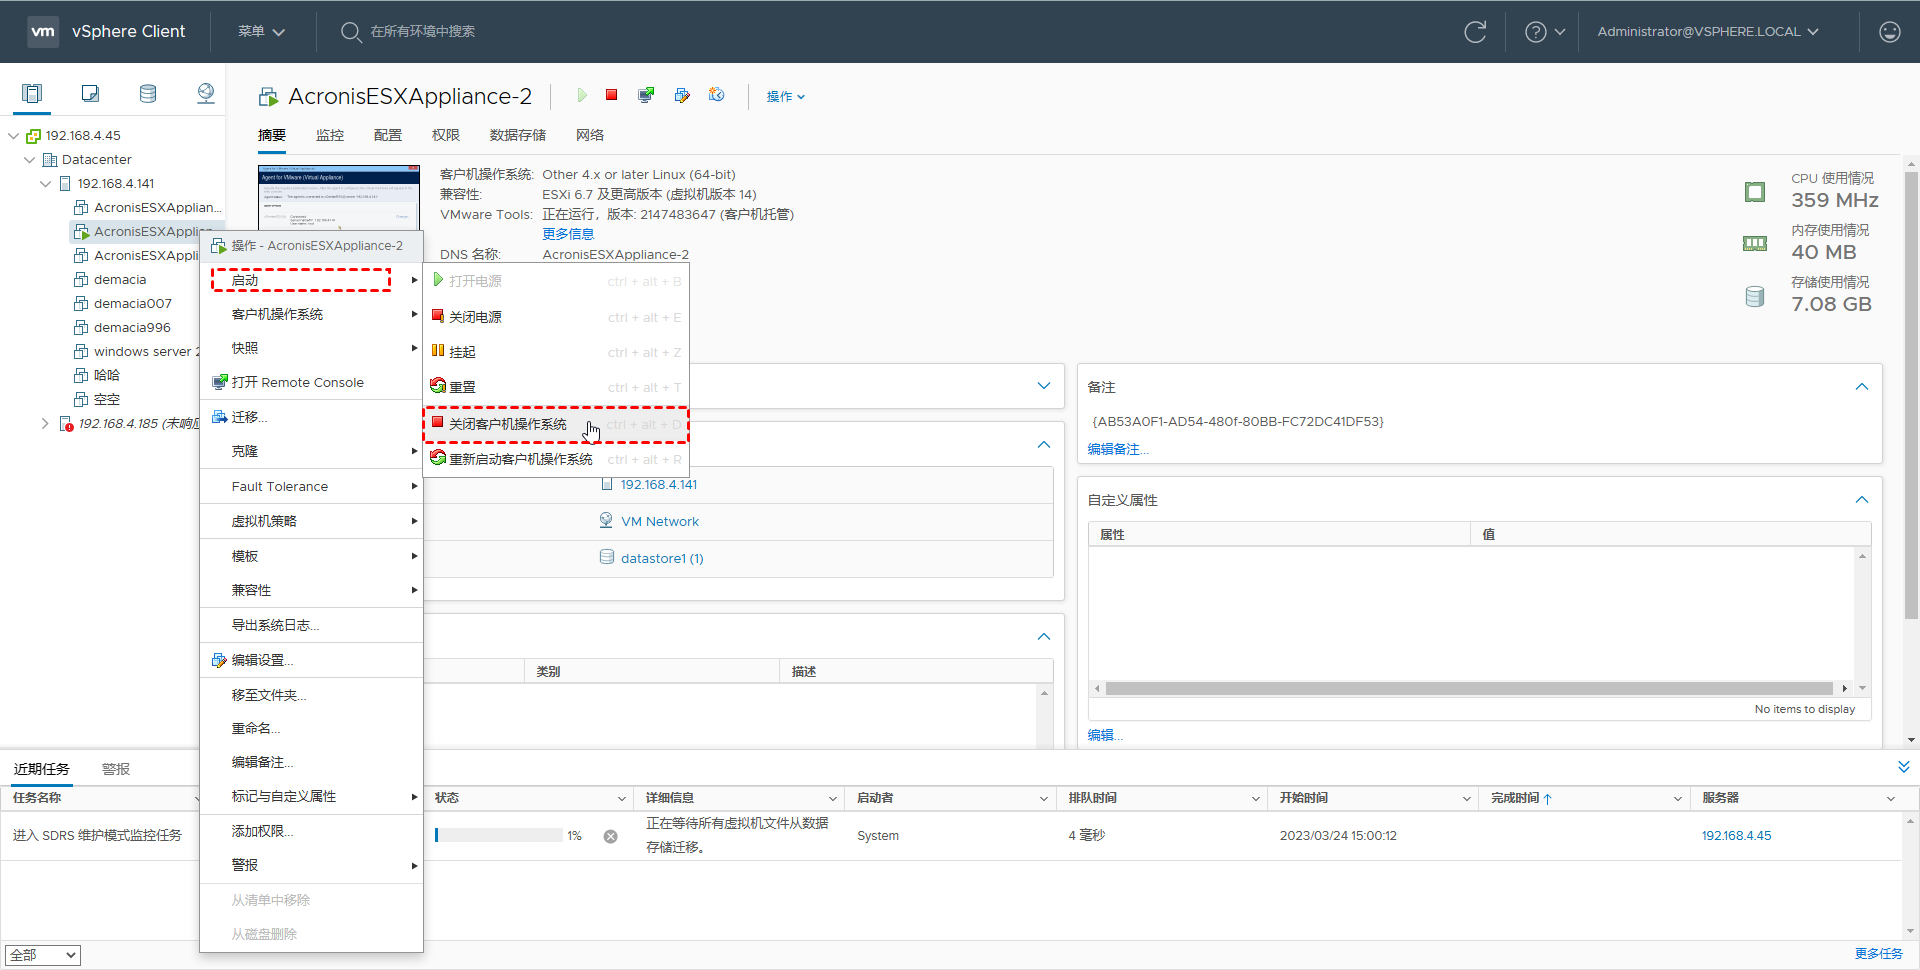Viewport: 1920px width, 970px height.
Task: Click the 更多信息 link
Action: tap(568, 234)
